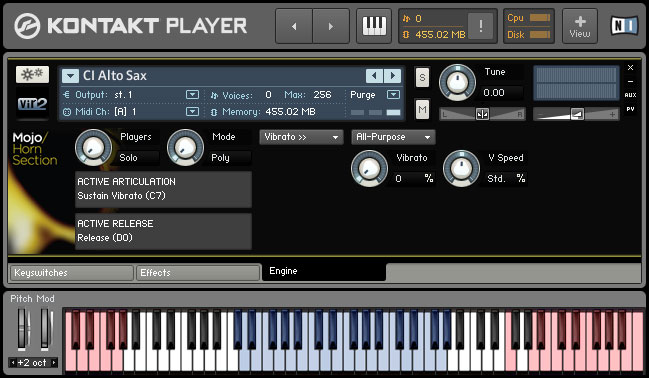
Task: Open the All-Purpose dropdown
Action: 393,137
